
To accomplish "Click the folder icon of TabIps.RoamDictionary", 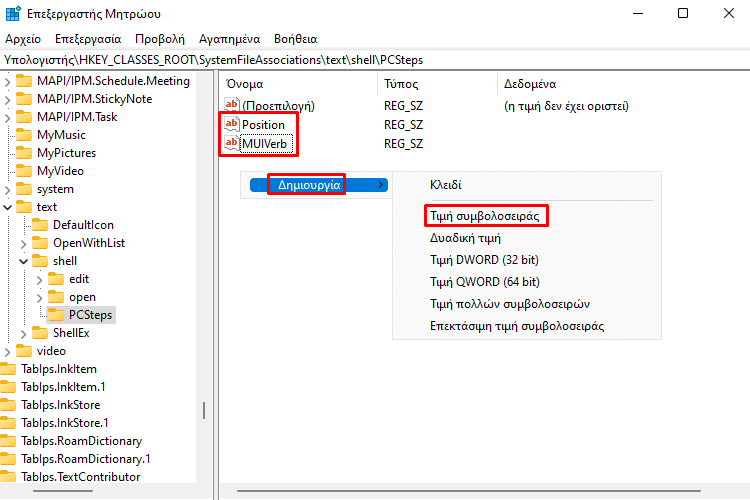I will pos(8,441).
